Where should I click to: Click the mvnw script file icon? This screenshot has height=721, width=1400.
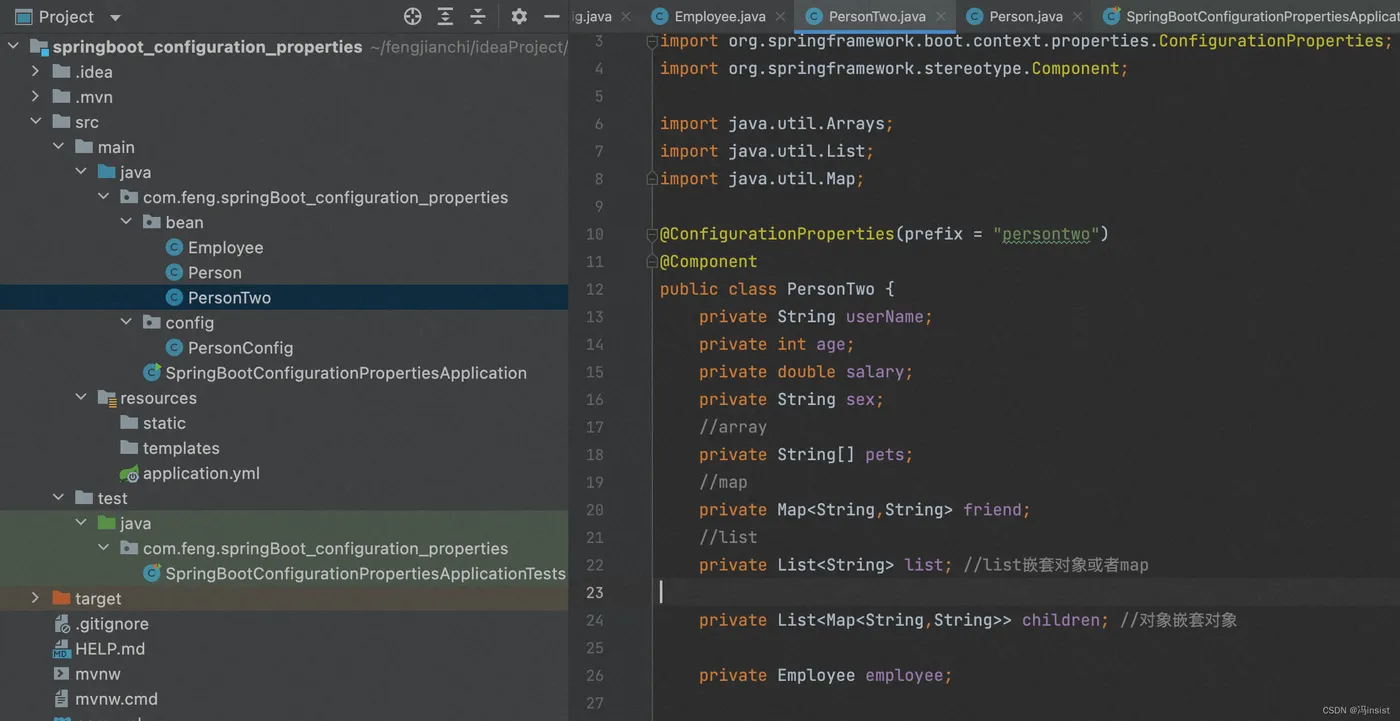click(x=61, y=674)
